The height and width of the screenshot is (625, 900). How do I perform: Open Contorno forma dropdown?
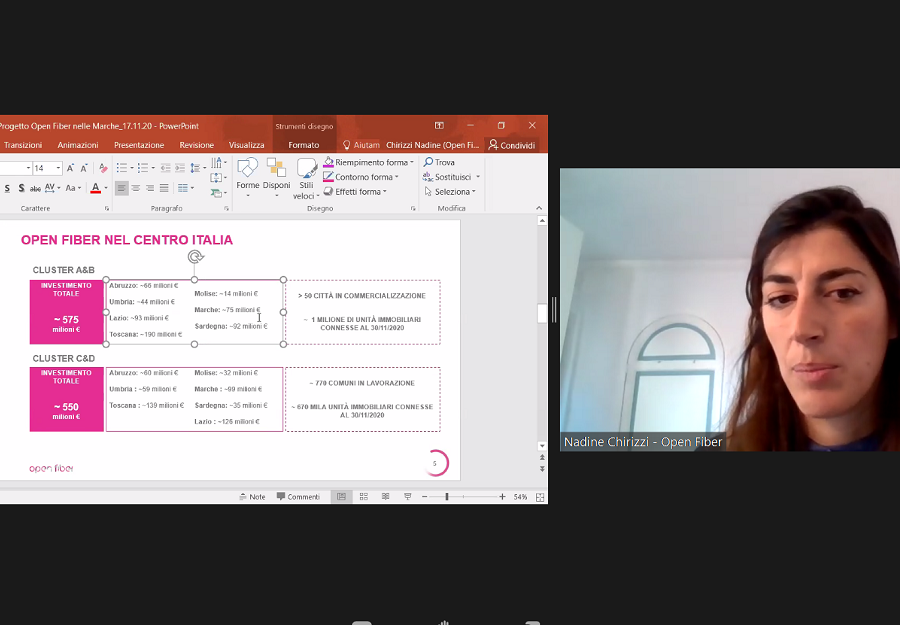point(361,177)
